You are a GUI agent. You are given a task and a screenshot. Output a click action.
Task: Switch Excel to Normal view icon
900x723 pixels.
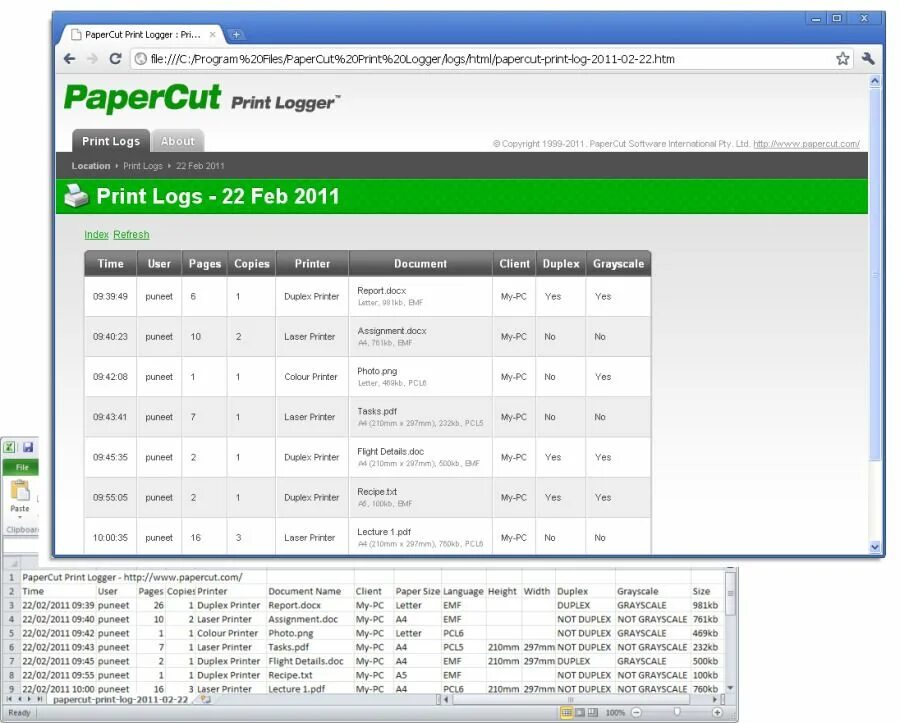pos(566,713)
